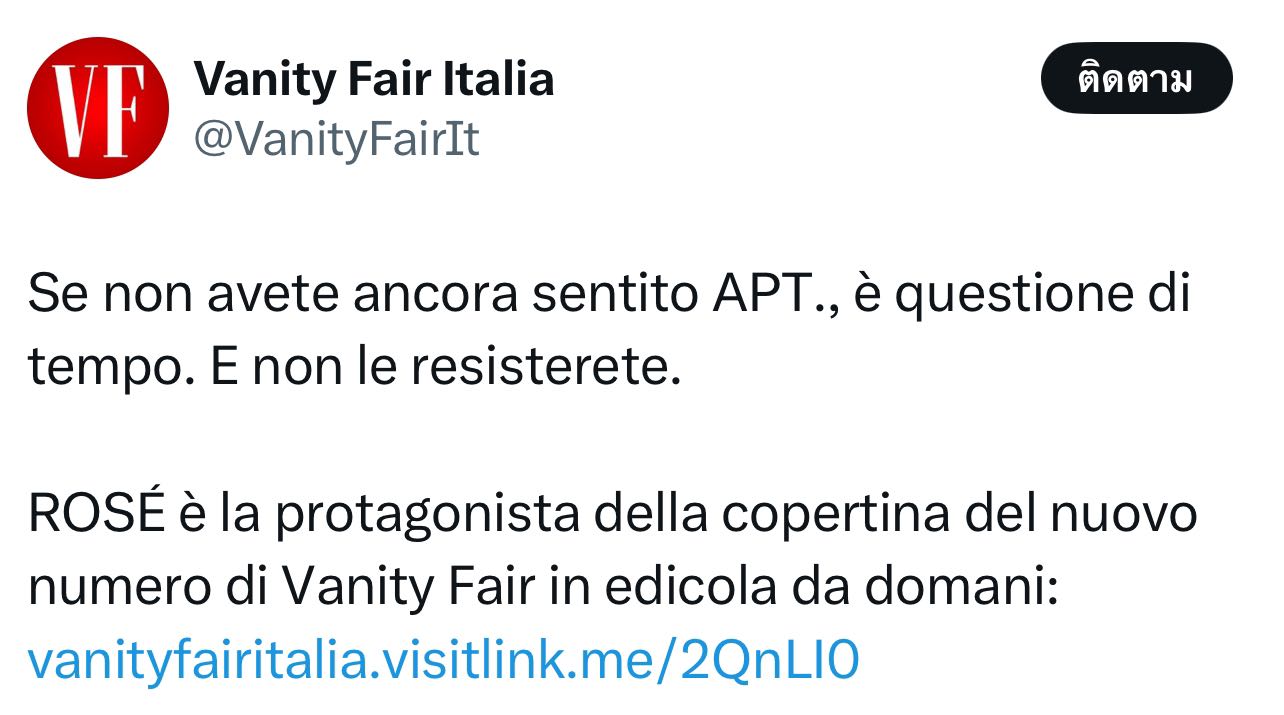Click the Vanity Fair Italia display name
The width and height of the screenshot is (1284, 715).
[373, 78]
